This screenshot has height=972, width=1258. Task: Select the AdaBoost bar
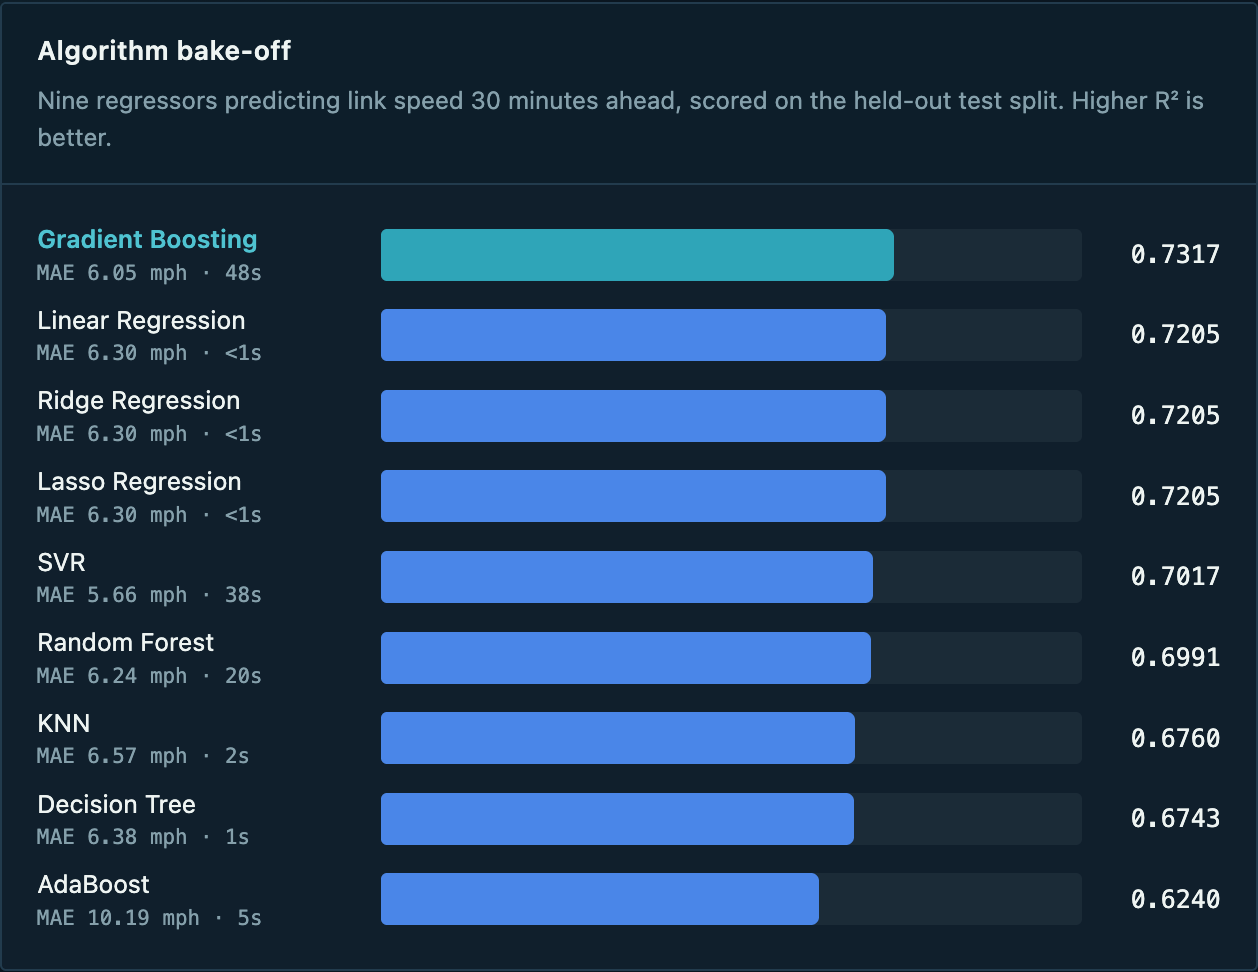tap(600, 899)
